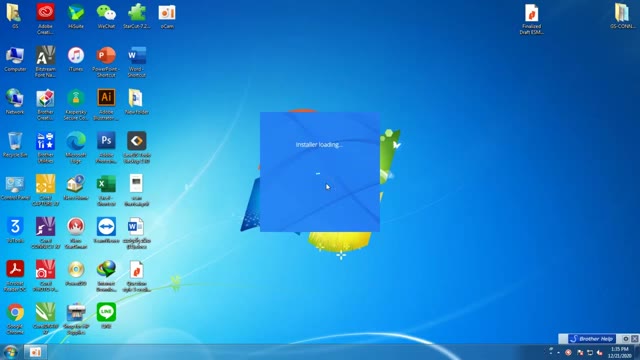The image size is (640, 360).
Task: Select the Recycle Bin
Action: coord(15,144)
